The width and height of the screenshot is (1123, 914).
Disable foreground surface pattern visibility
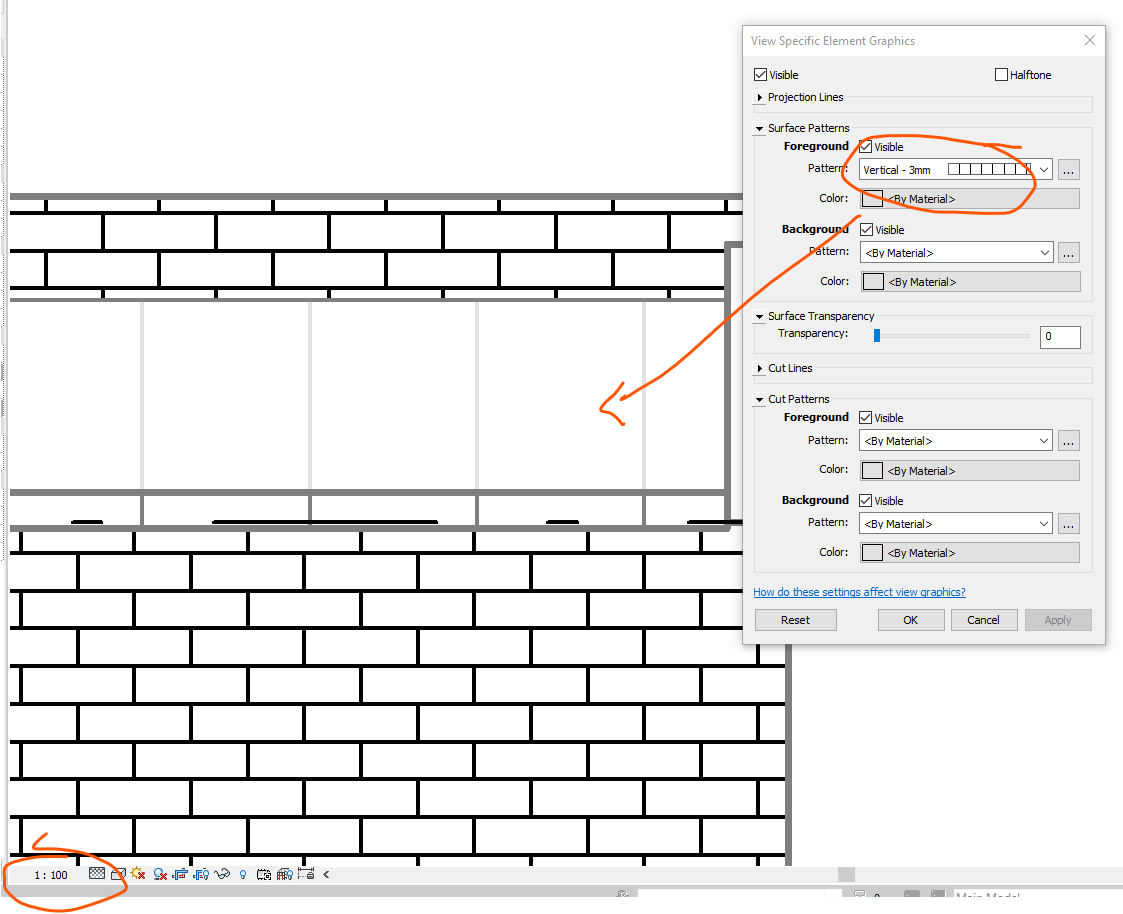(866, 146)
